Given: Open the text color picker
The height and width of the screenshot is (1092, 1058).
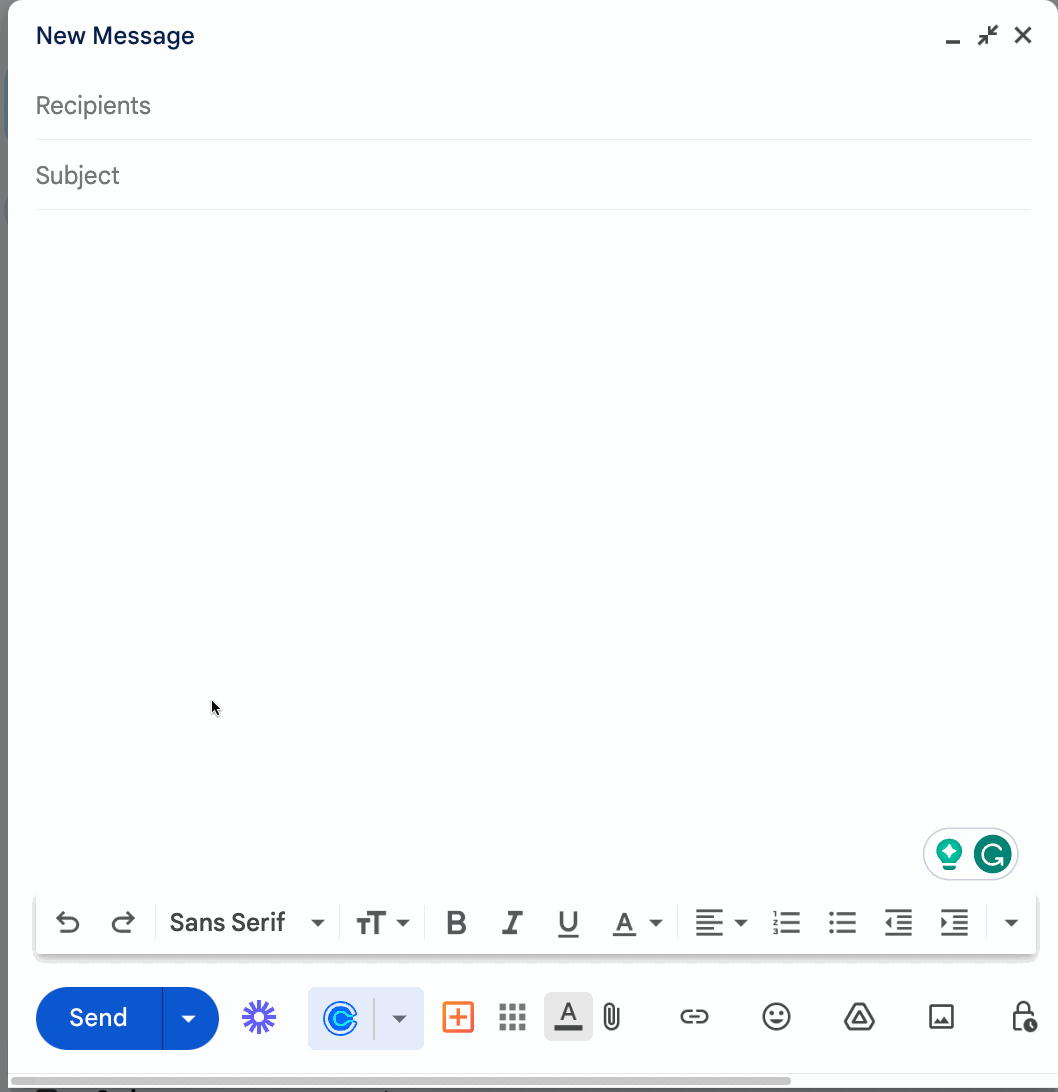Looking at the screenshot, I should click(637, 922).
